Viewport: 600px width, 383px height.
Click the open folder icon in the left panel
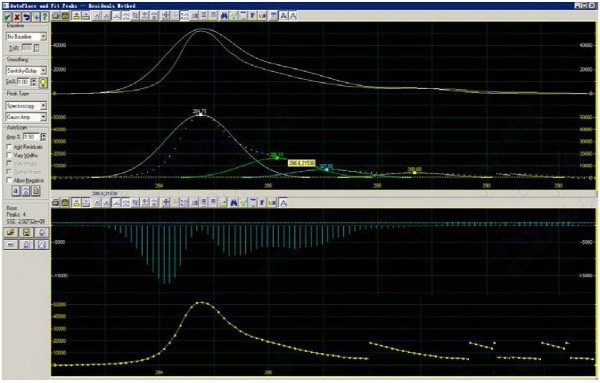point(11,232)
